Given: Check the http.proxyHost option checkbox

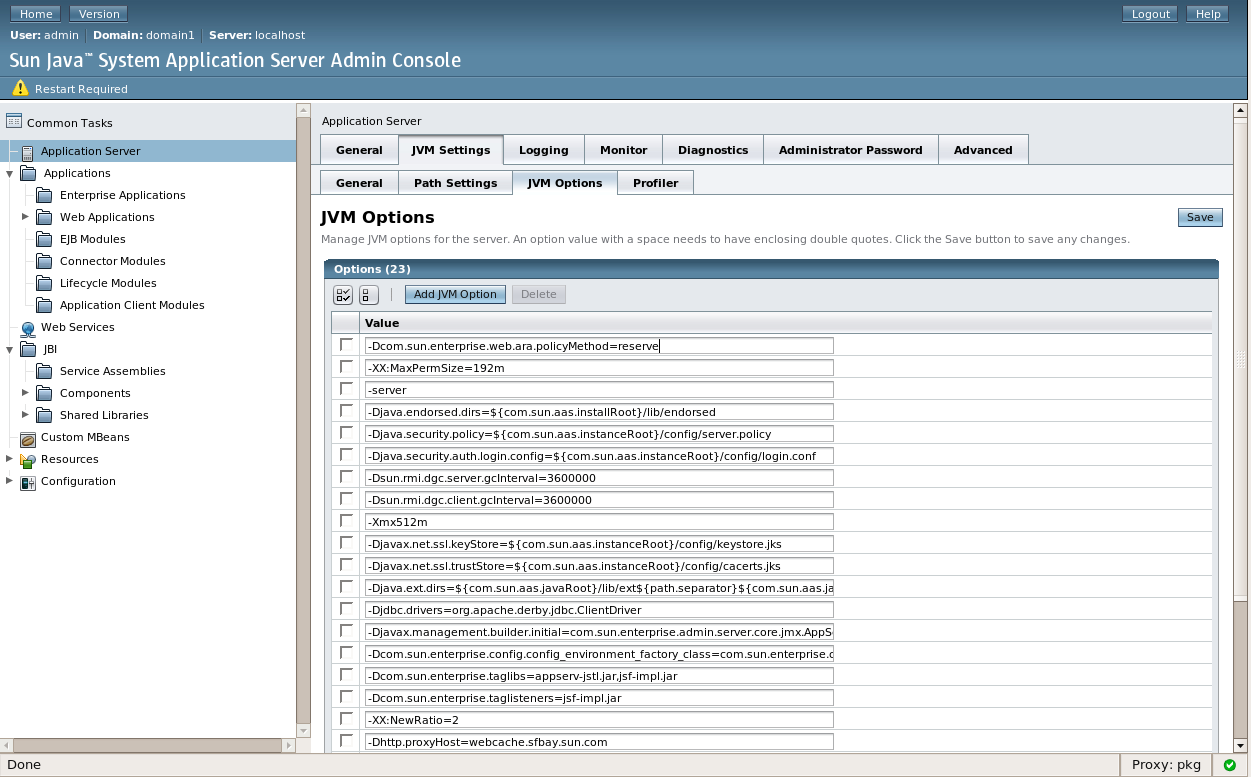Looking at the screenshot, I should 346,740.
